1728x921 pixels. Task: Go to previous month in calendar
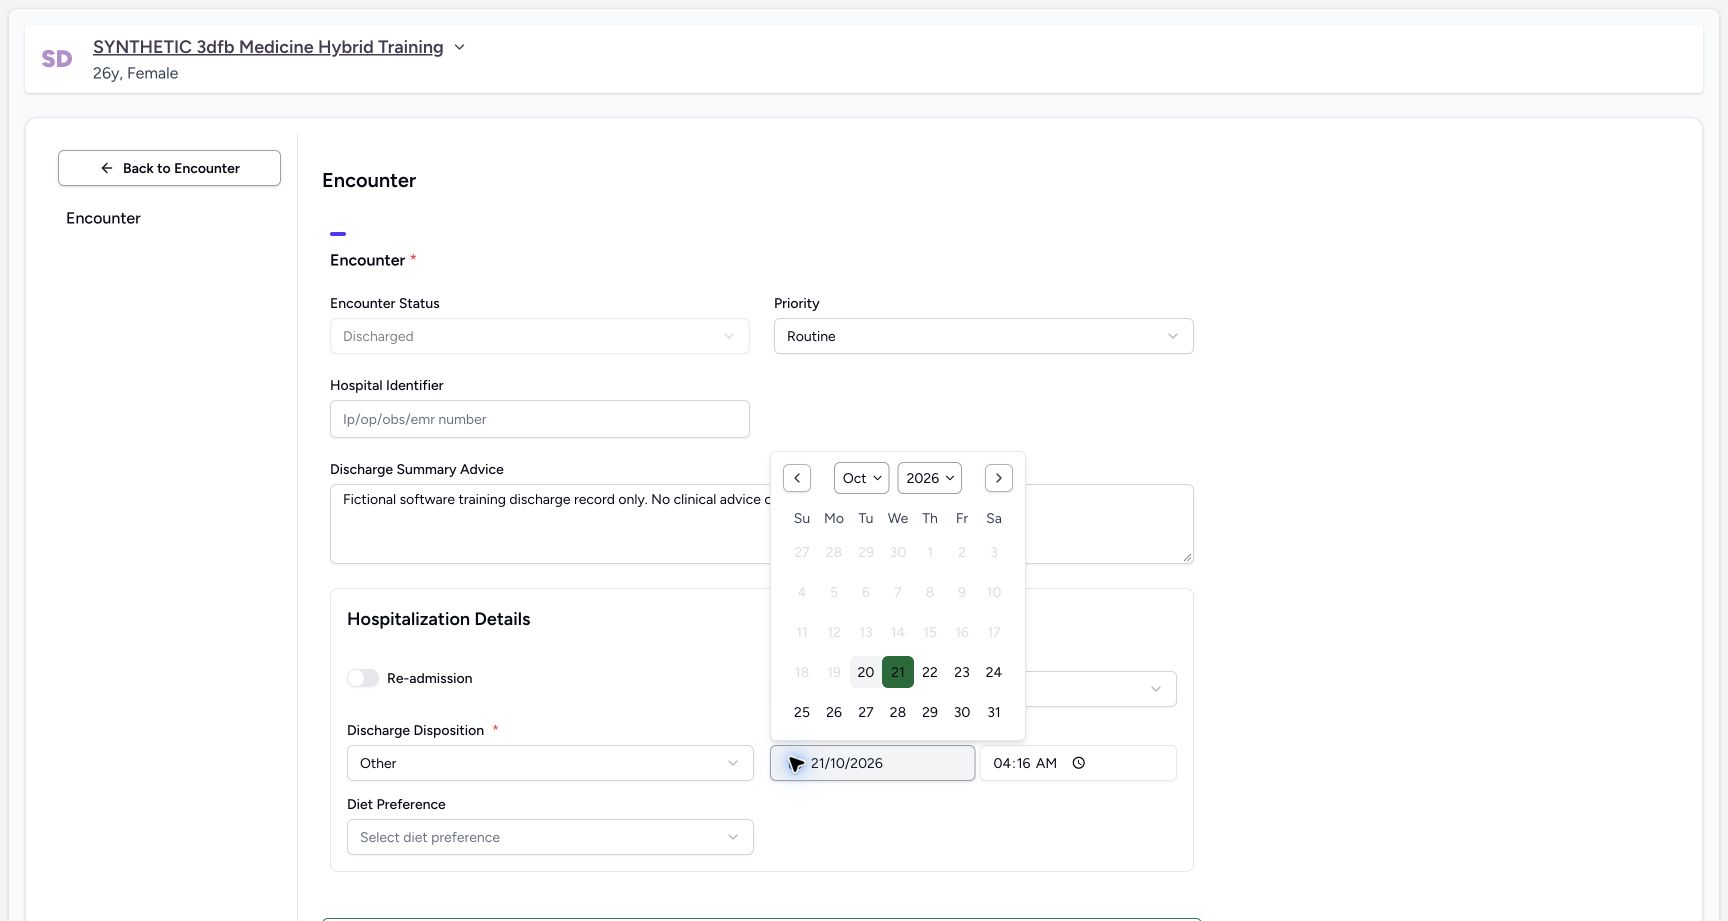click(797, 478)
